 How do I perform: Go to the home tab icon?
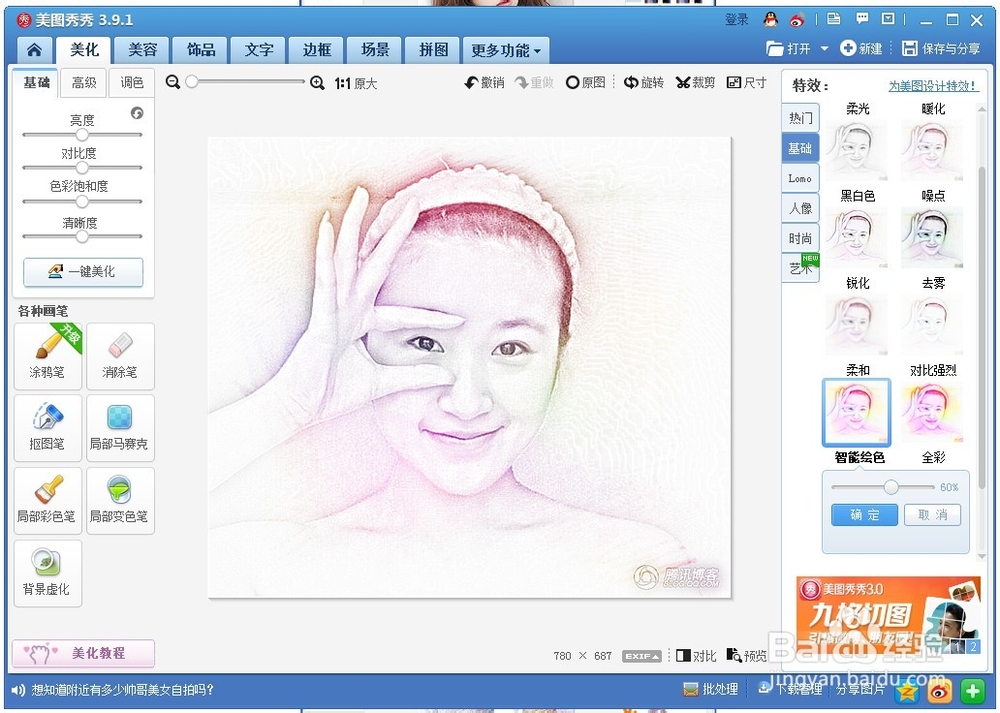pyautogui.click(x=34, y=50)
